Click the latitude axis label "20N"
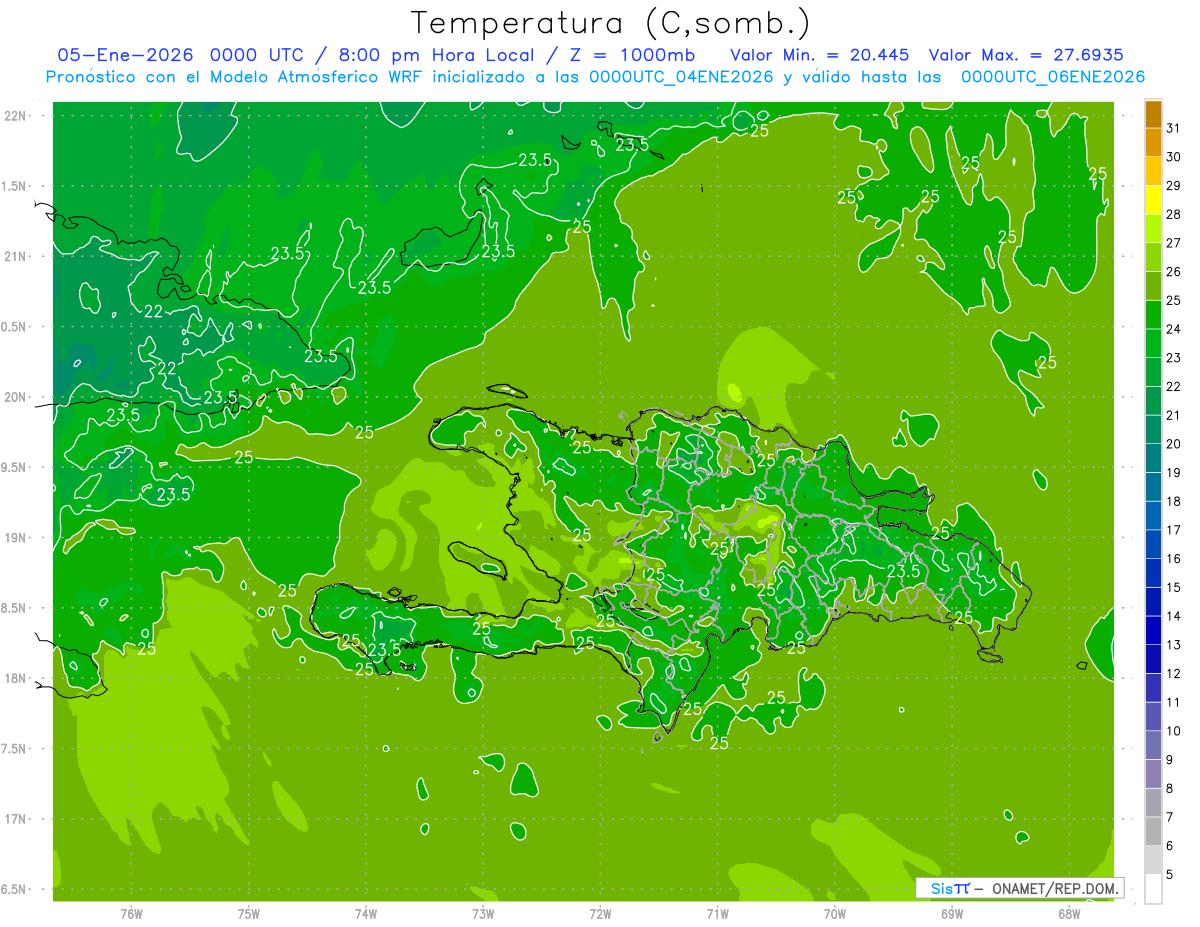Viewport: 1200px width, 927px height. point(14,397)
